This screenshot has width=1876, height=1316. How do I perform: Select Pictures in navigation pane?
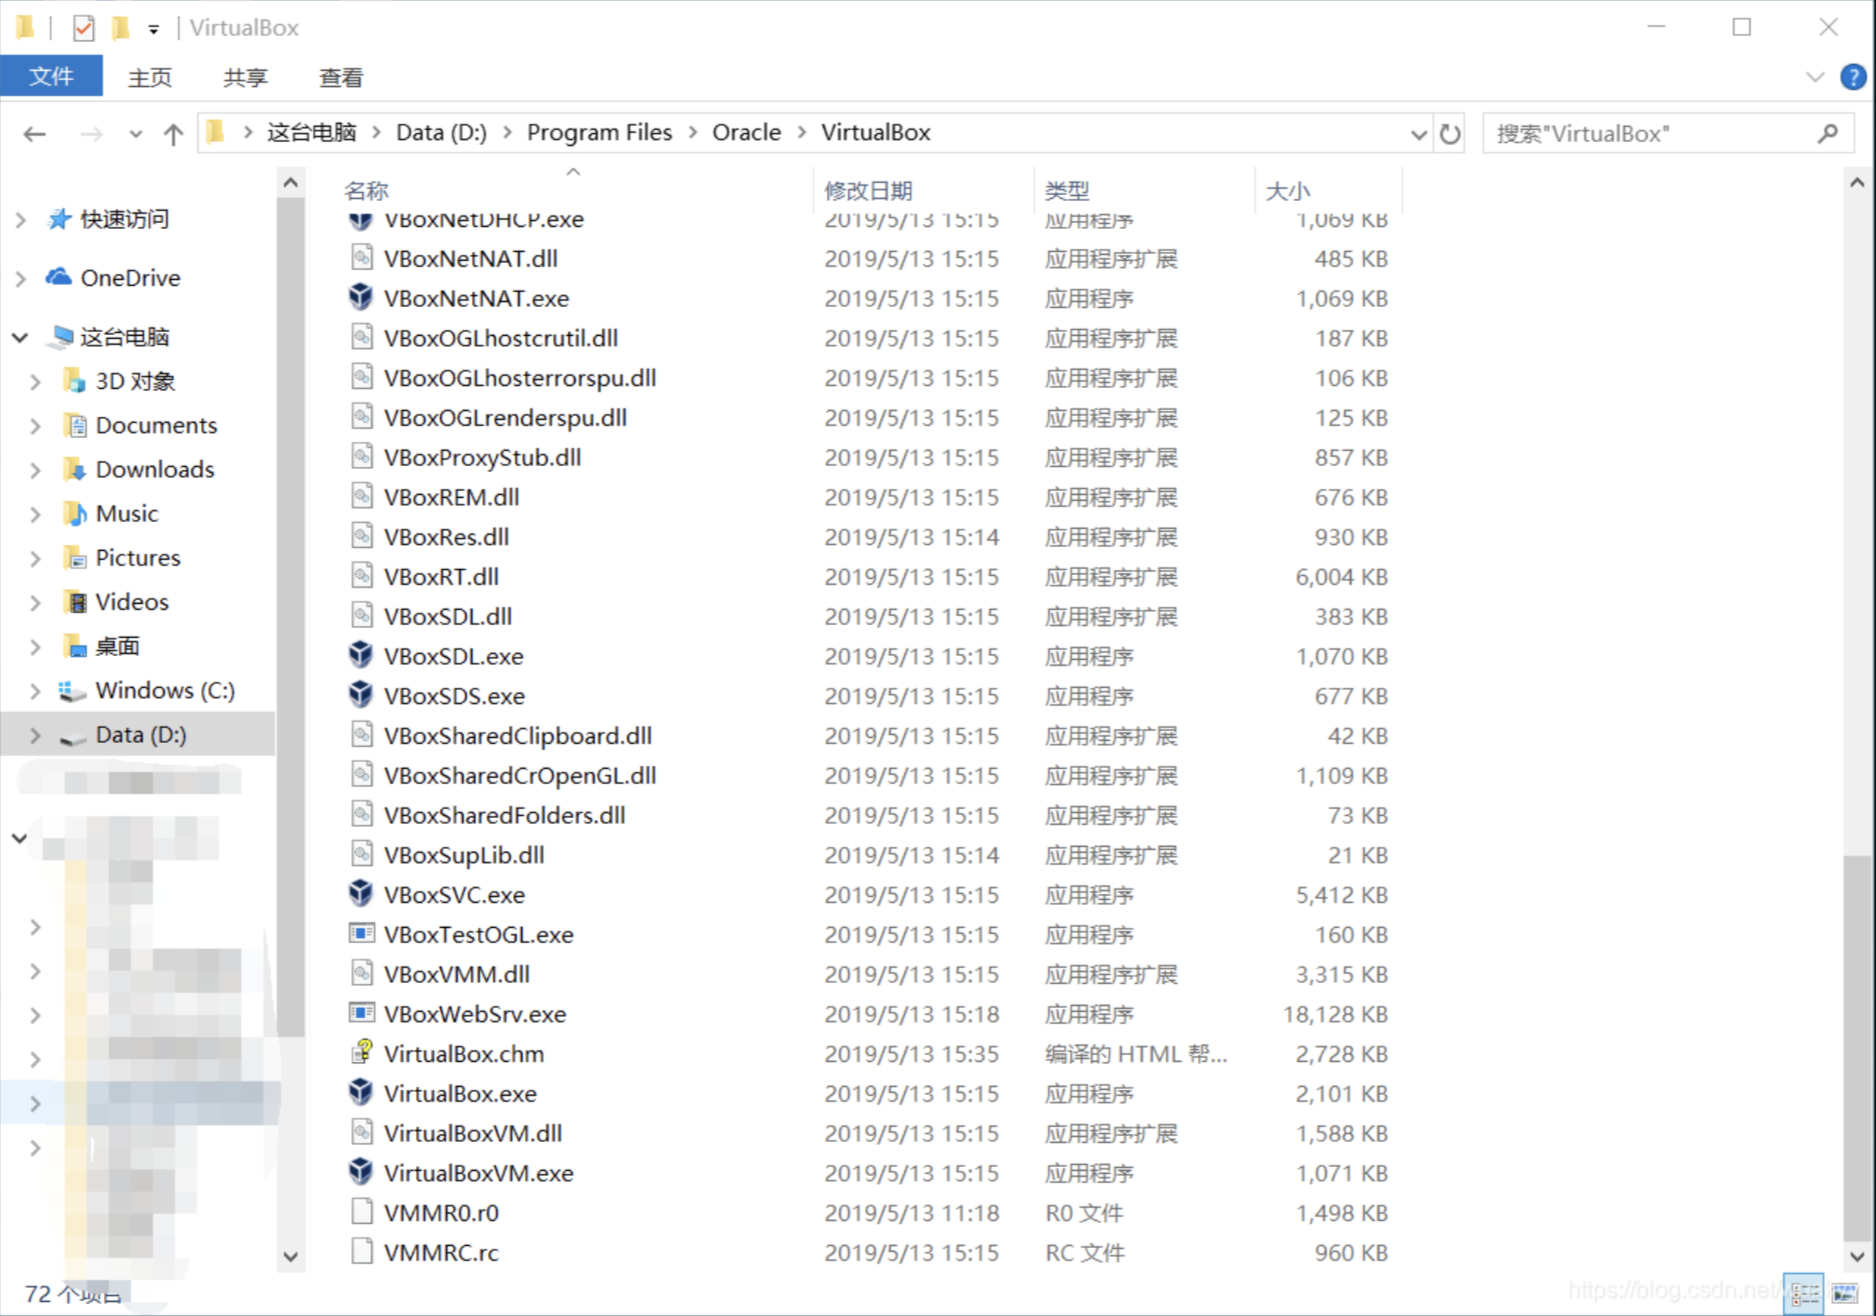138,557
